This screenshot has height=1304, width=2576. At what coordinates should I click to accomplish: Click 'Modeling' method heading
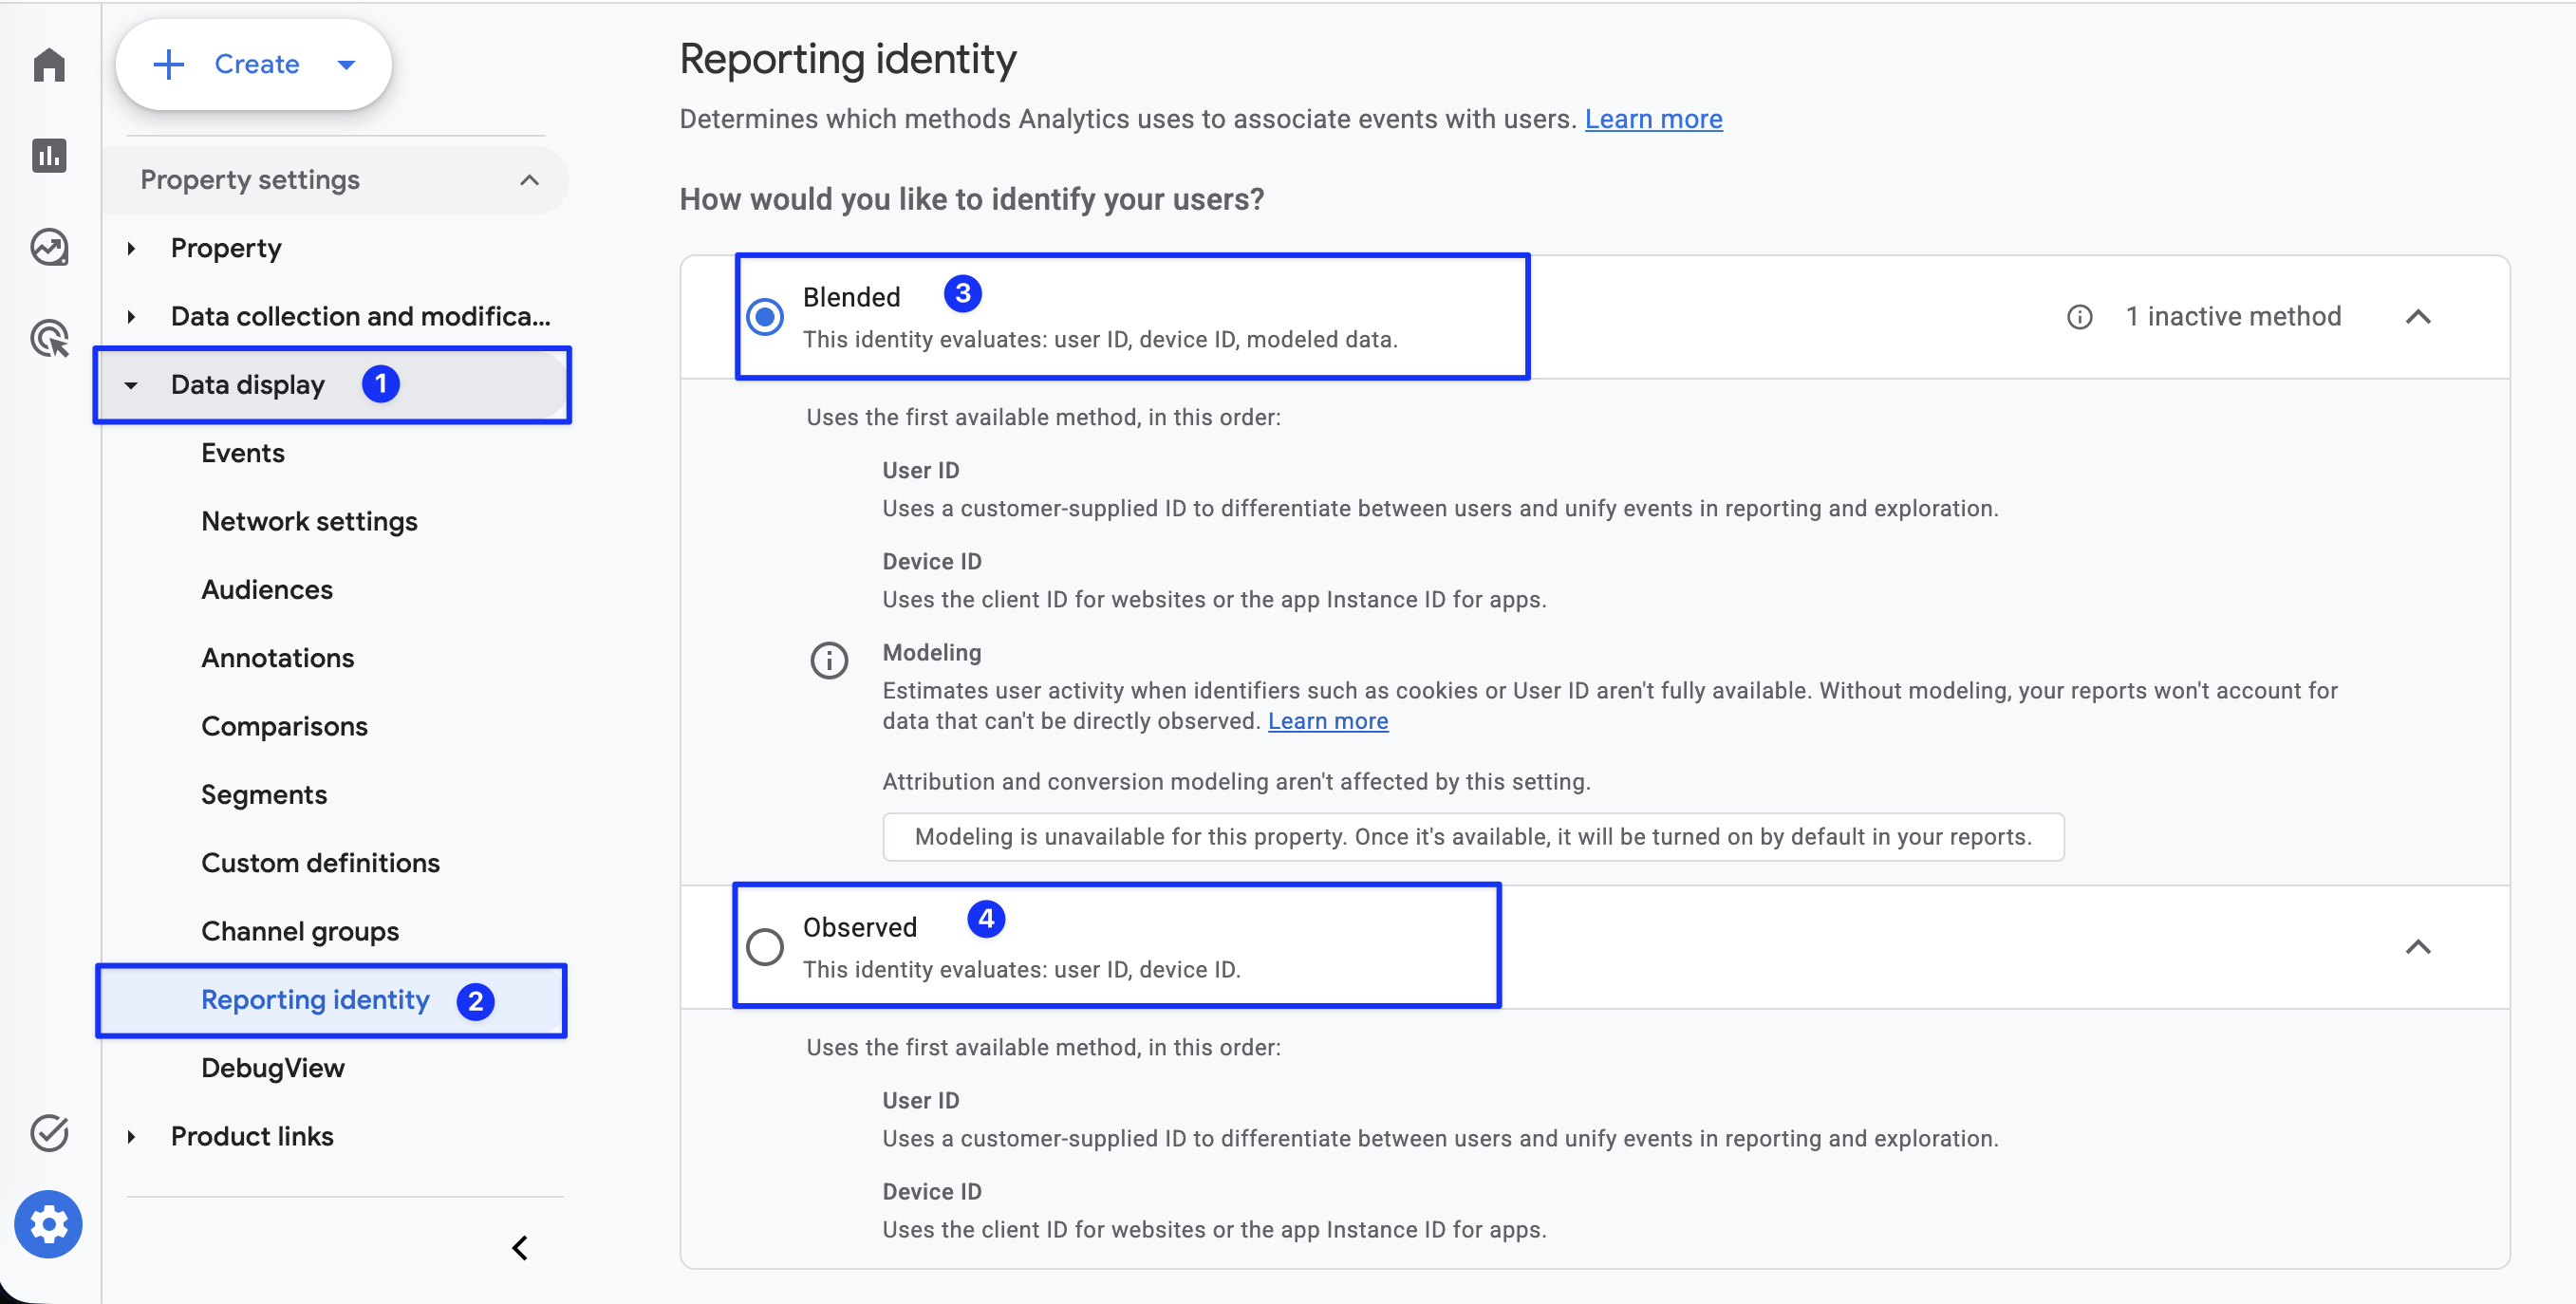pos(931,653)
